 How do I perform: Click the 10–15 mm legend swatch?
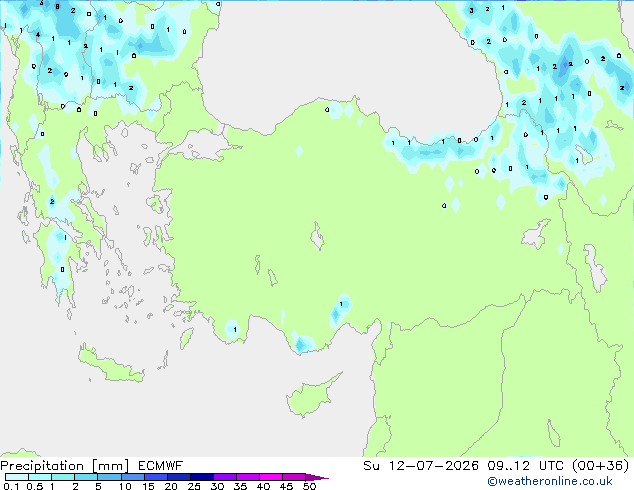click(x=133, y=477)
